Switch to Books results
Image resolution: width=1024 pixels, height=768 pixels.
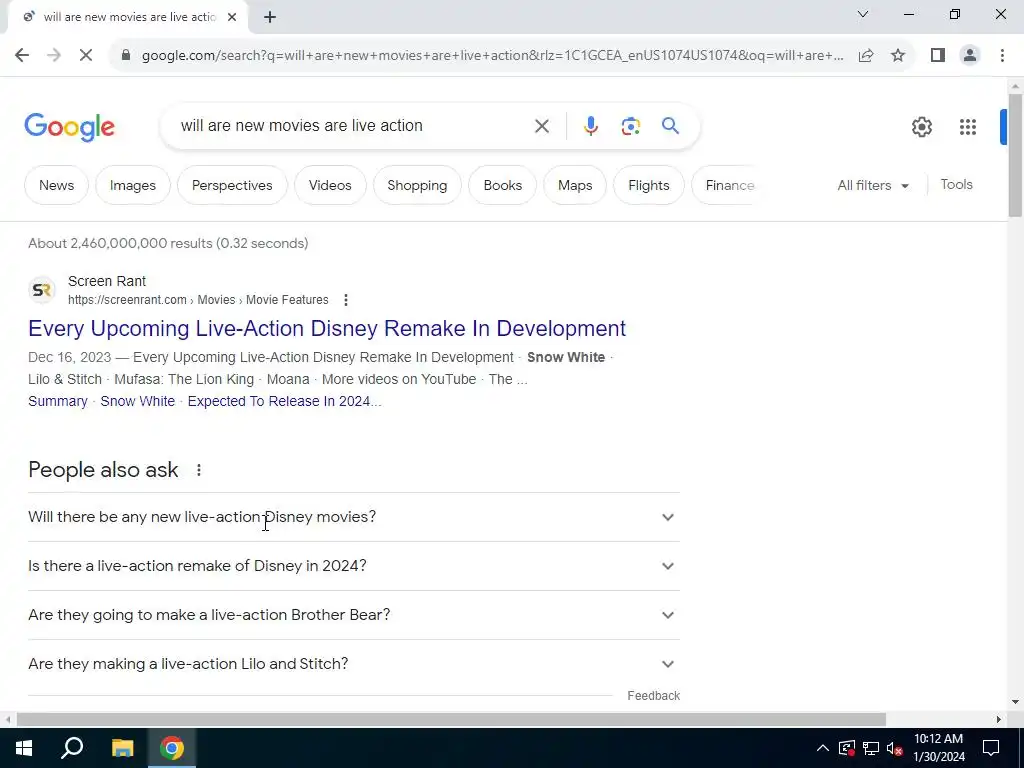coord(502,185)
